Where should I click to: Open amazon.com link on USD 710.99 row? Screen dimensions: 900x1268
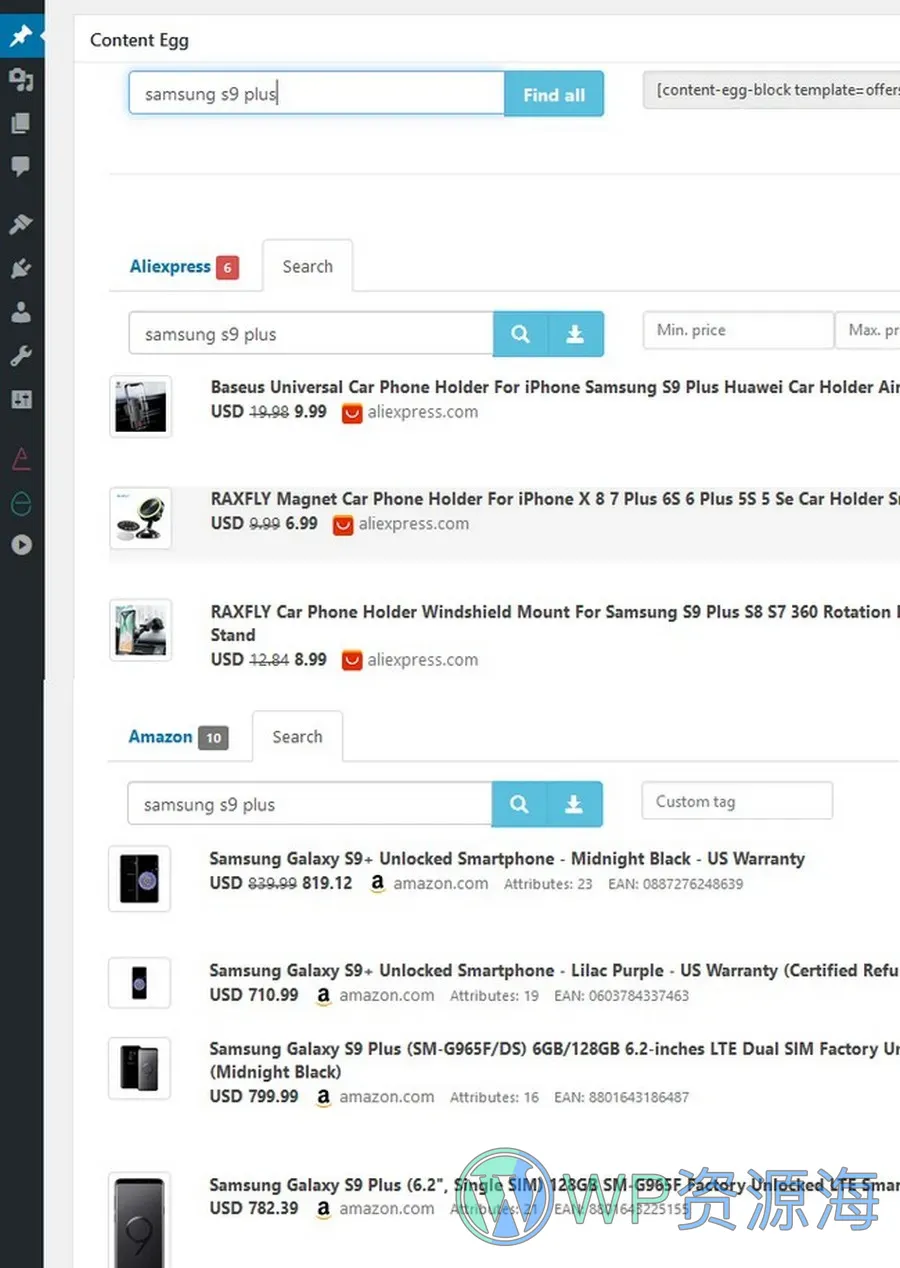point(387,996)
